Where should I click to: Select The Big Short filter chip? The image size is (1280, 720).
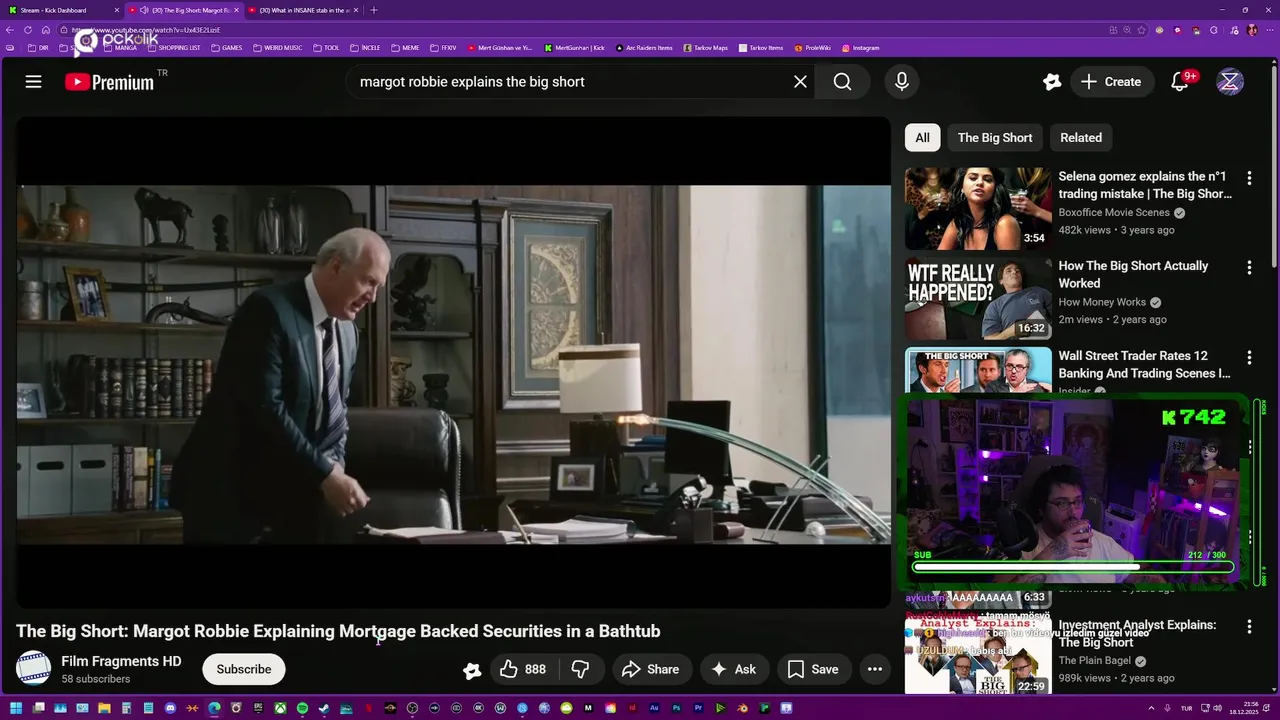(995, 138)
